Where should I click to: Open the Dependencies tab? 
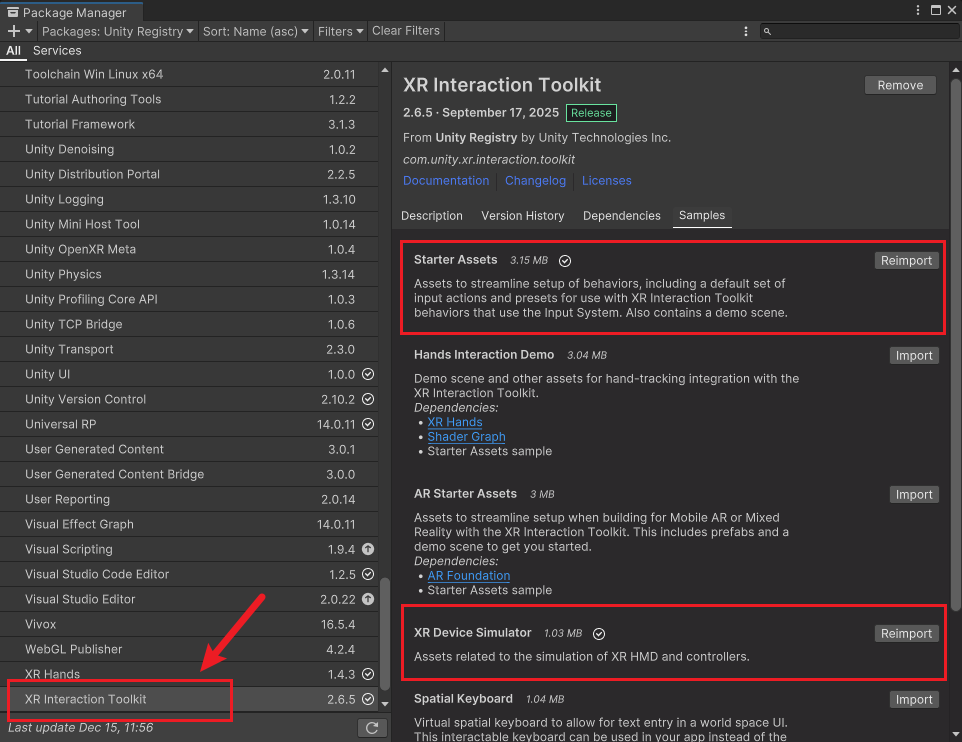point(621,216)
